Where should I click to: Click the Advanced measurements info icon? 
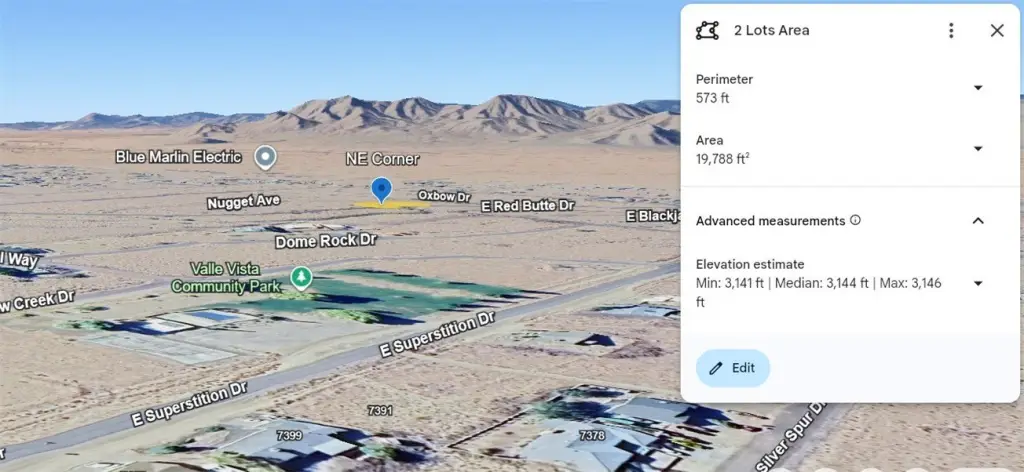856,220
